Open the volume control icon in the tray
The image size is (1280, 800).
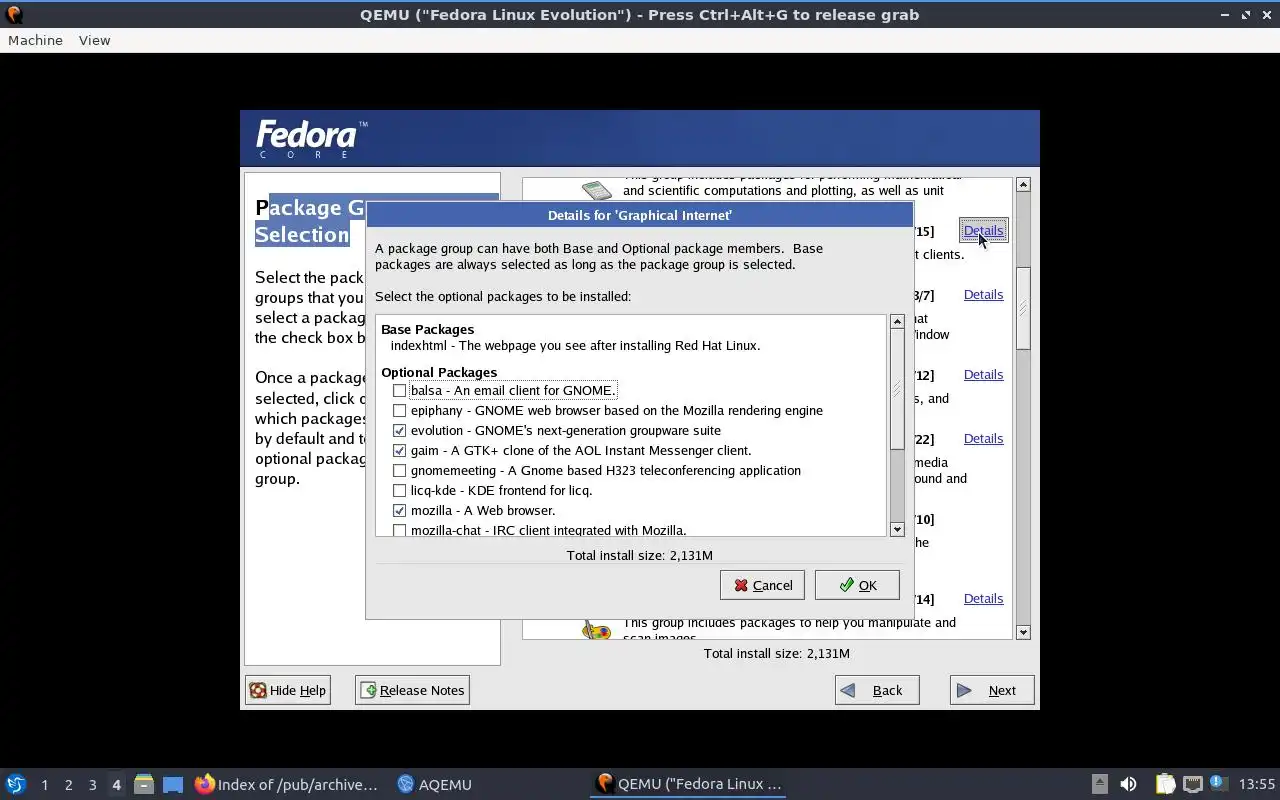pos(1128,784)
